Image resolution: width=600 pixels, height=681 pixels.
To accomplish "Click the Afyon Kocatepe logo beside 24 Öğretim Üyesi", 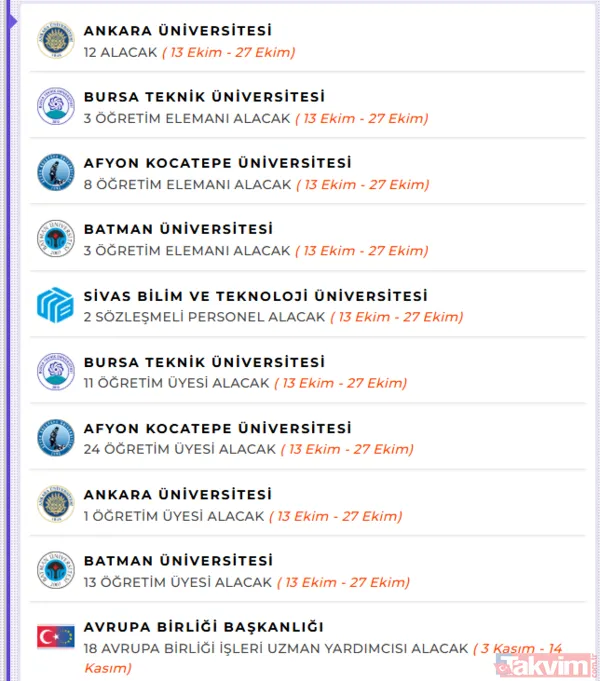I will point(56,438).
